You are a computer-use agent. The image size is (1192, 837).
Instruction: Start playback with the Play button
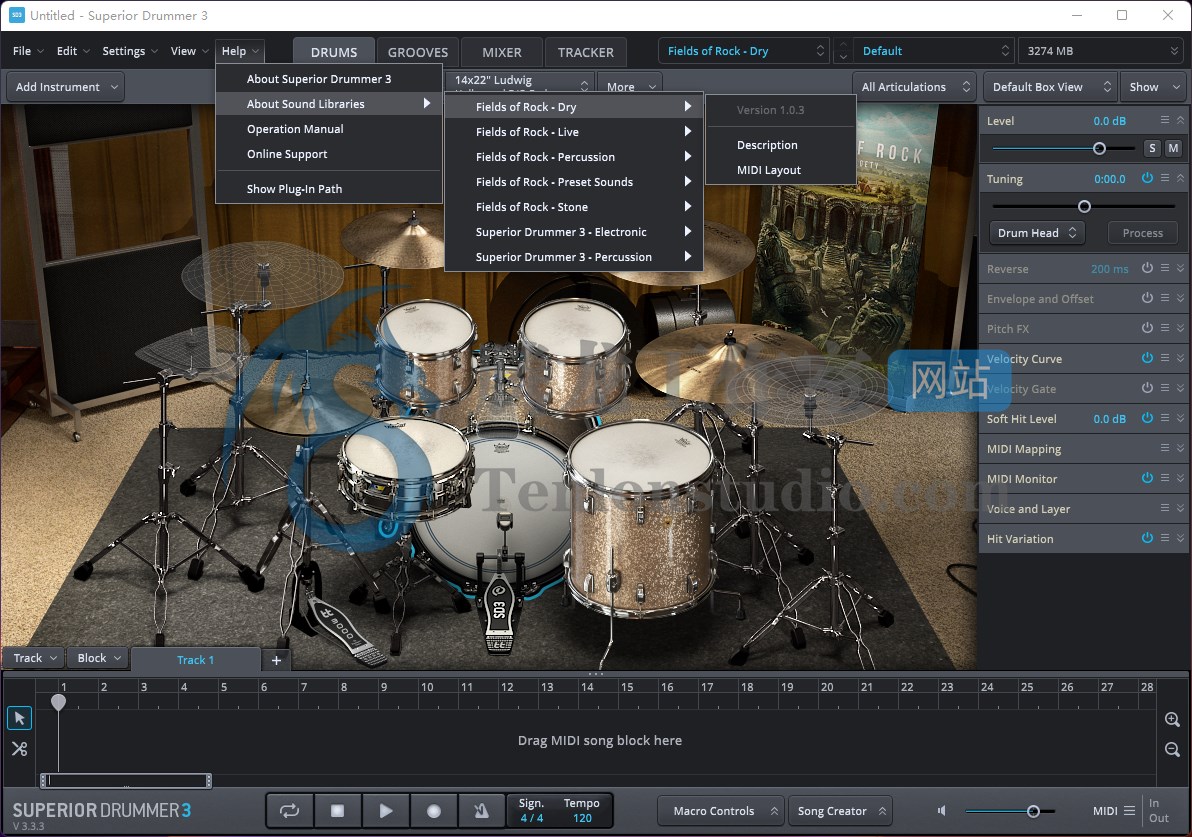click(x=385, y=810)
